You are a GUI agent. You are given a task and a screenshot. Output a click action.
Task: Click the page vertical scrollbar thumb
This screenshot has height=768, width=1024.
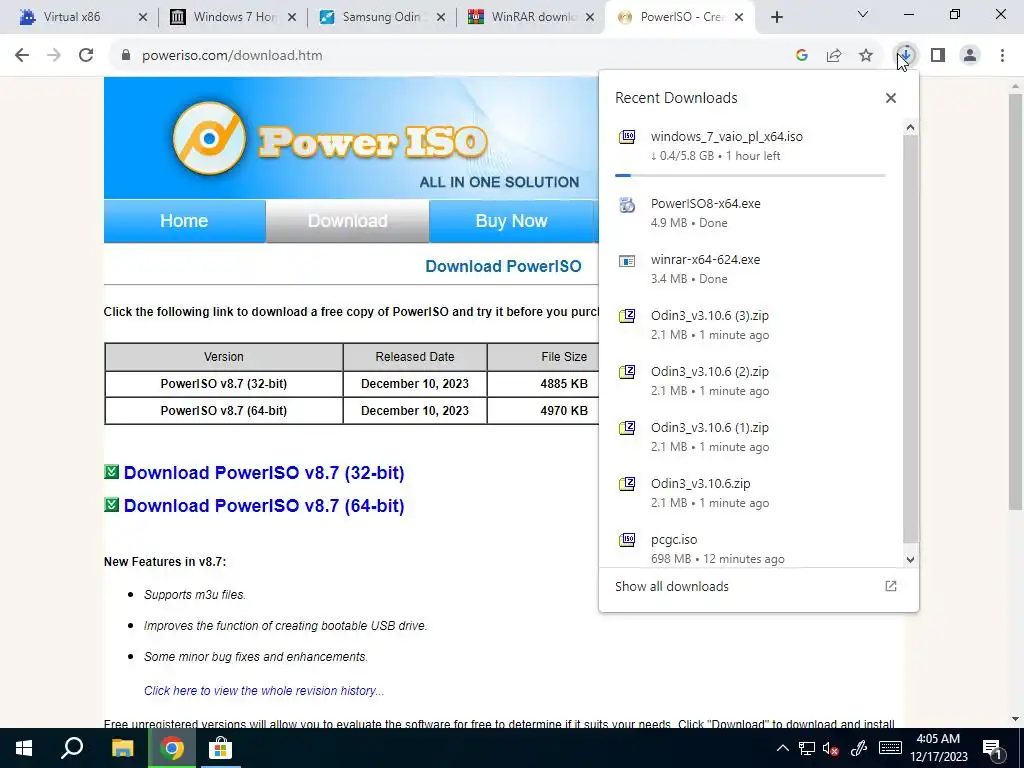tap(1015, 300)
